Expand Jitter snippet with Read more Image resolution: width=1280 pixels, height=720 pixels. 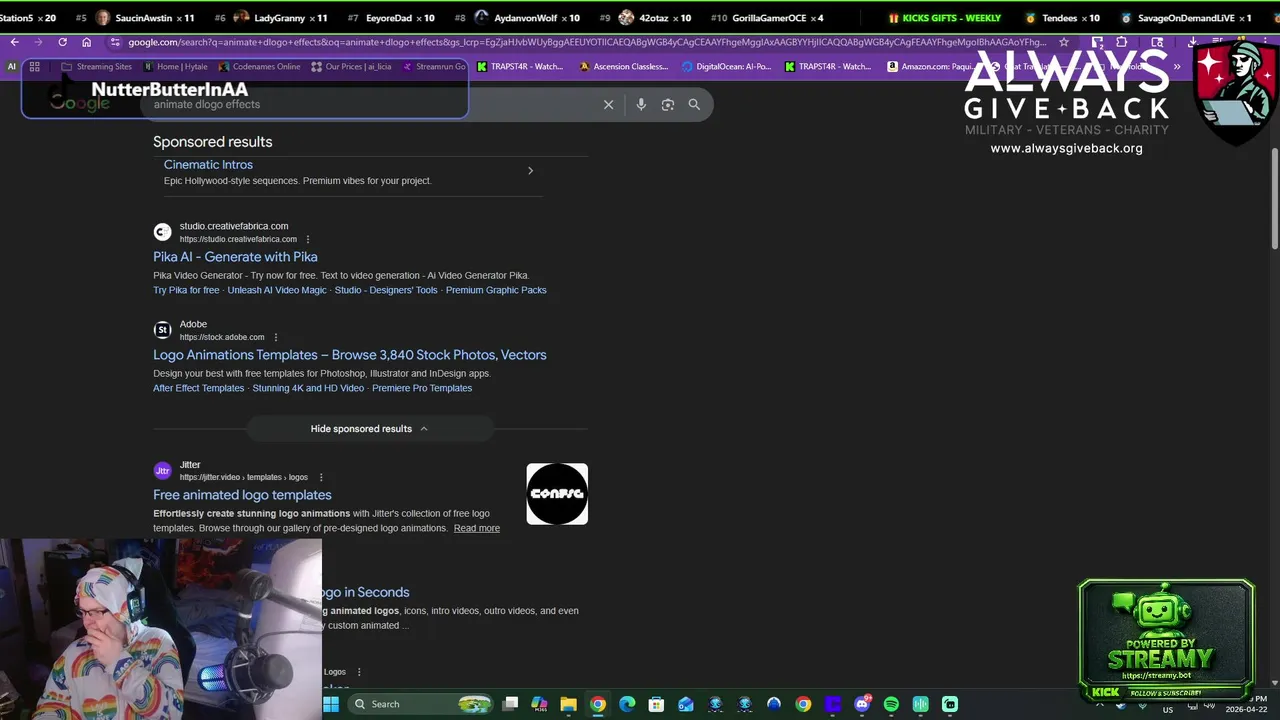click(477, 528)
